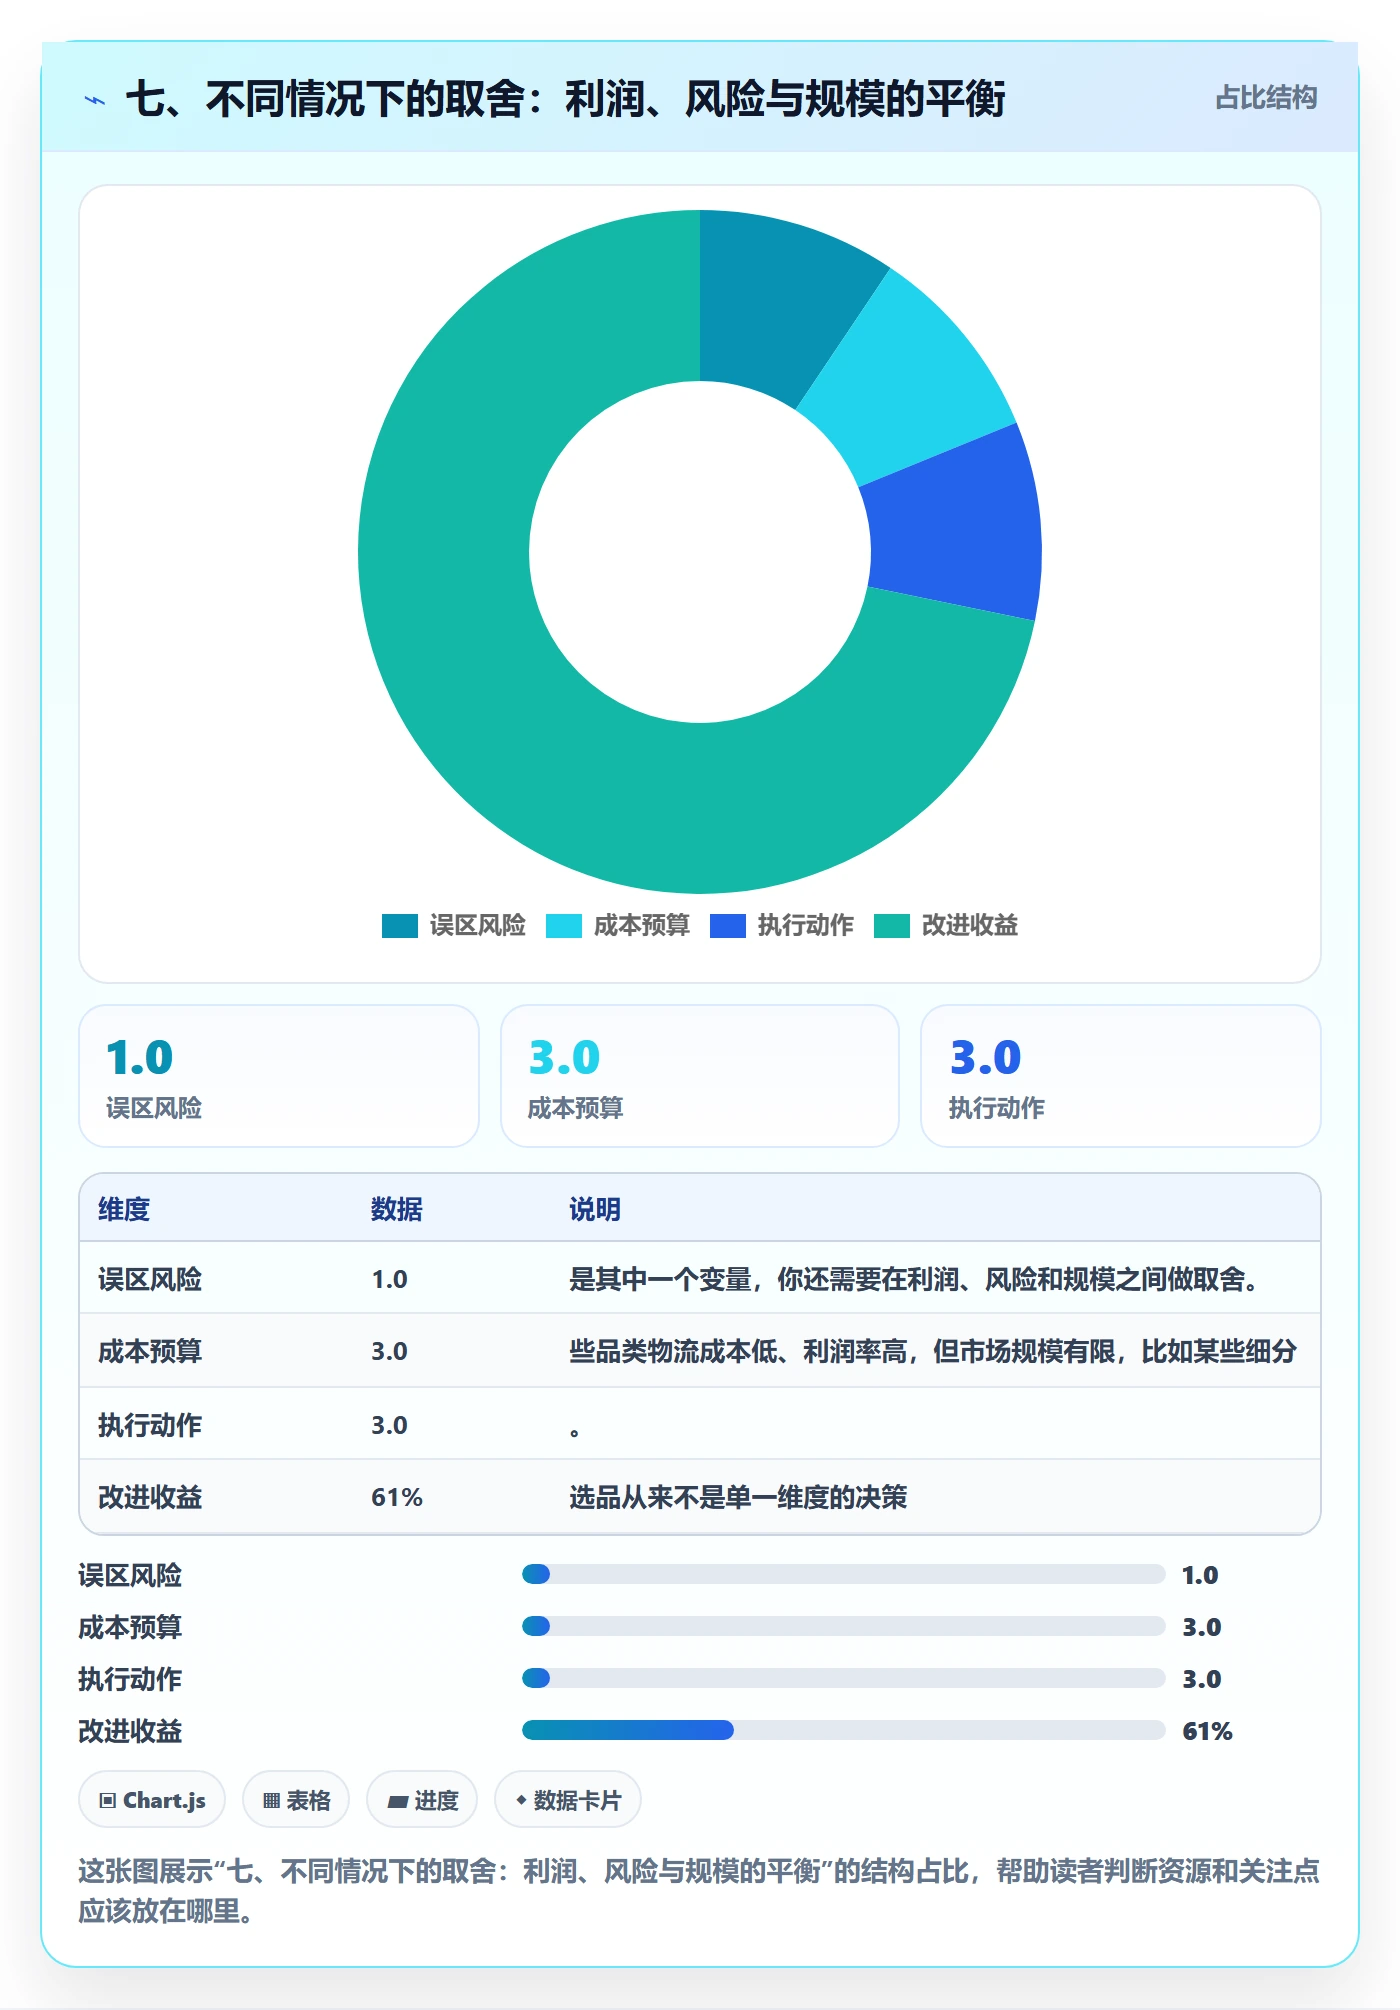Select the 表格 tag chip

[x=296, y=1800]
